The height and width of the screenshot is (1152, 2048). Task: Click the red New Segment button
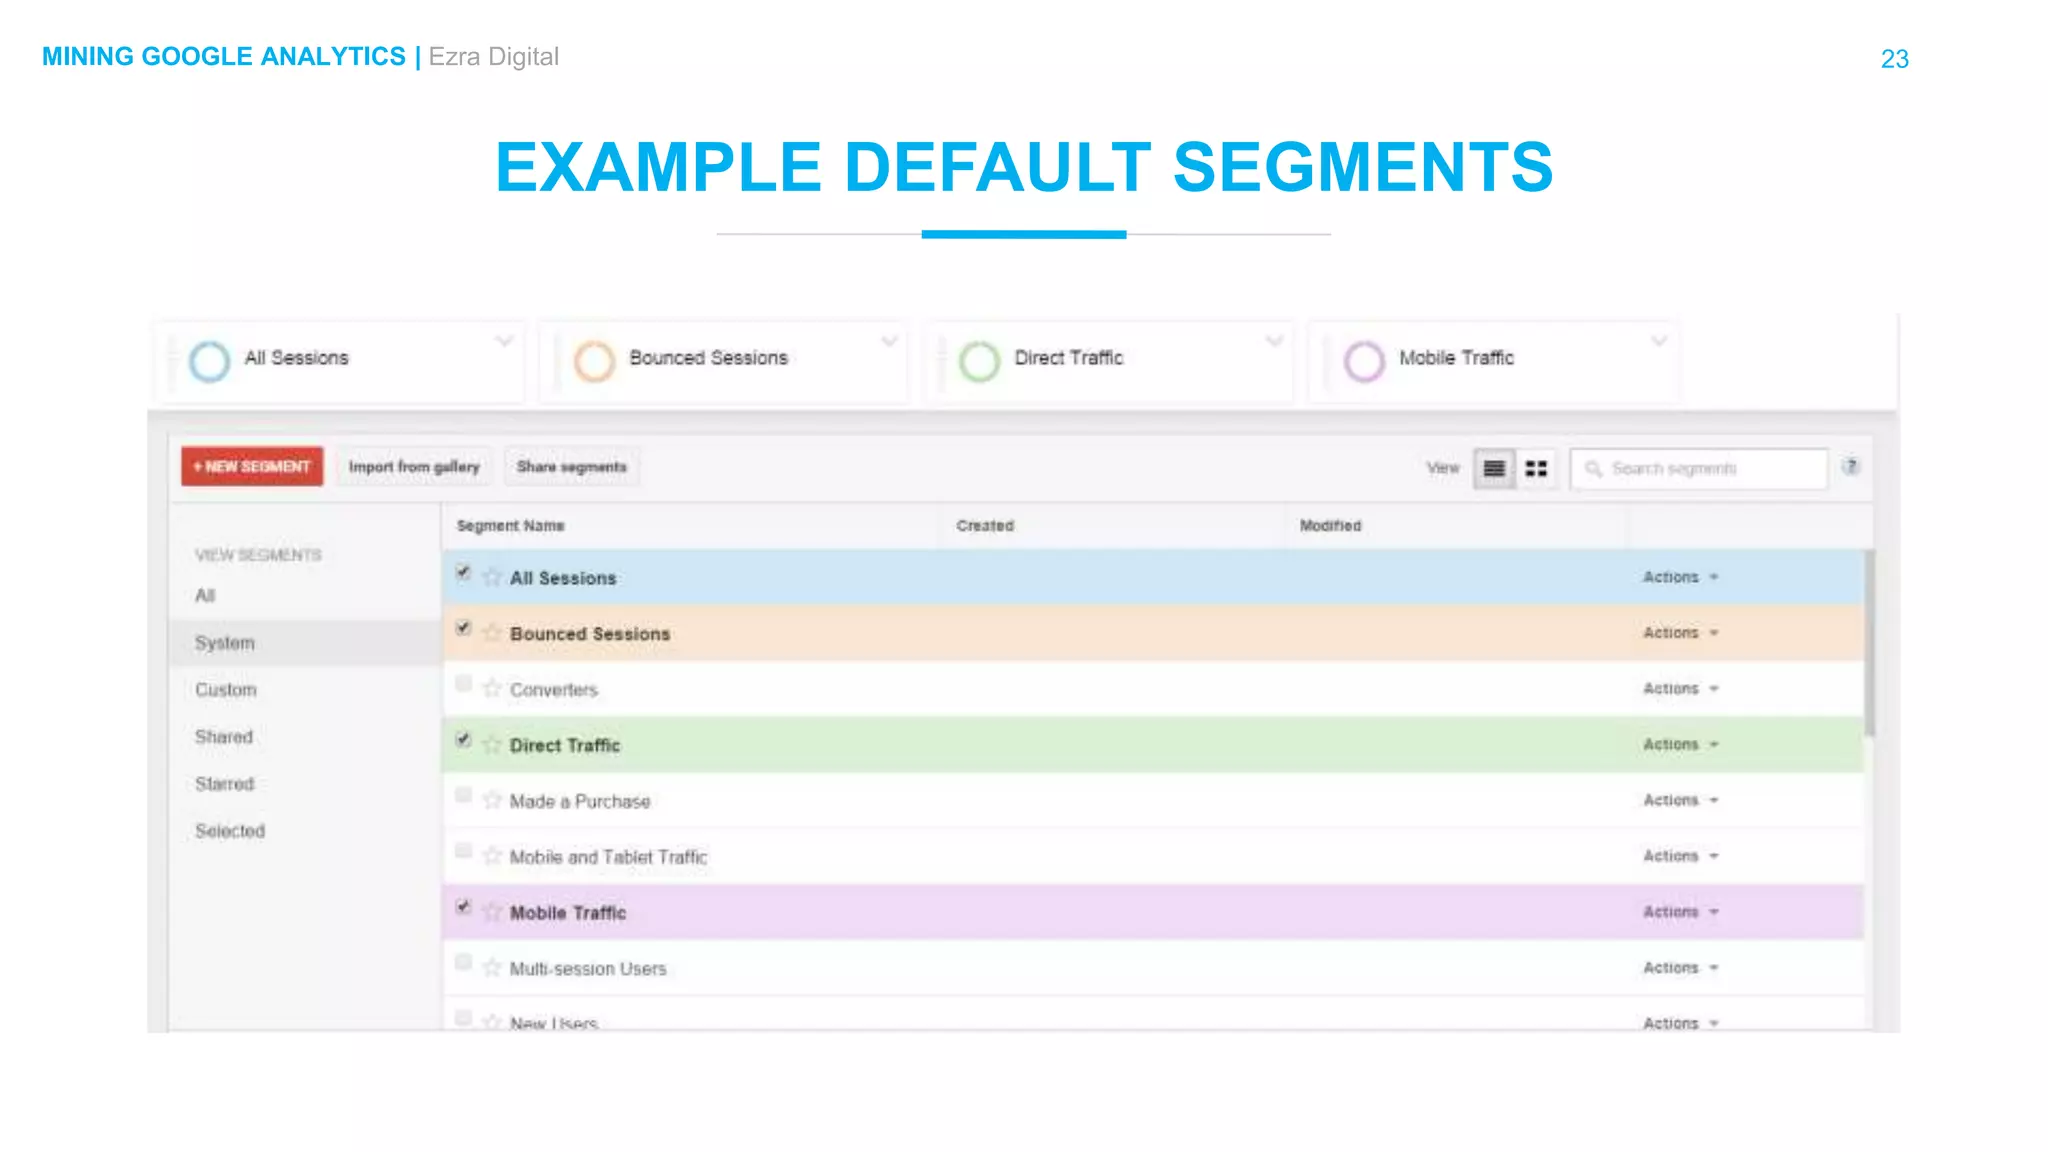[252, 467]
